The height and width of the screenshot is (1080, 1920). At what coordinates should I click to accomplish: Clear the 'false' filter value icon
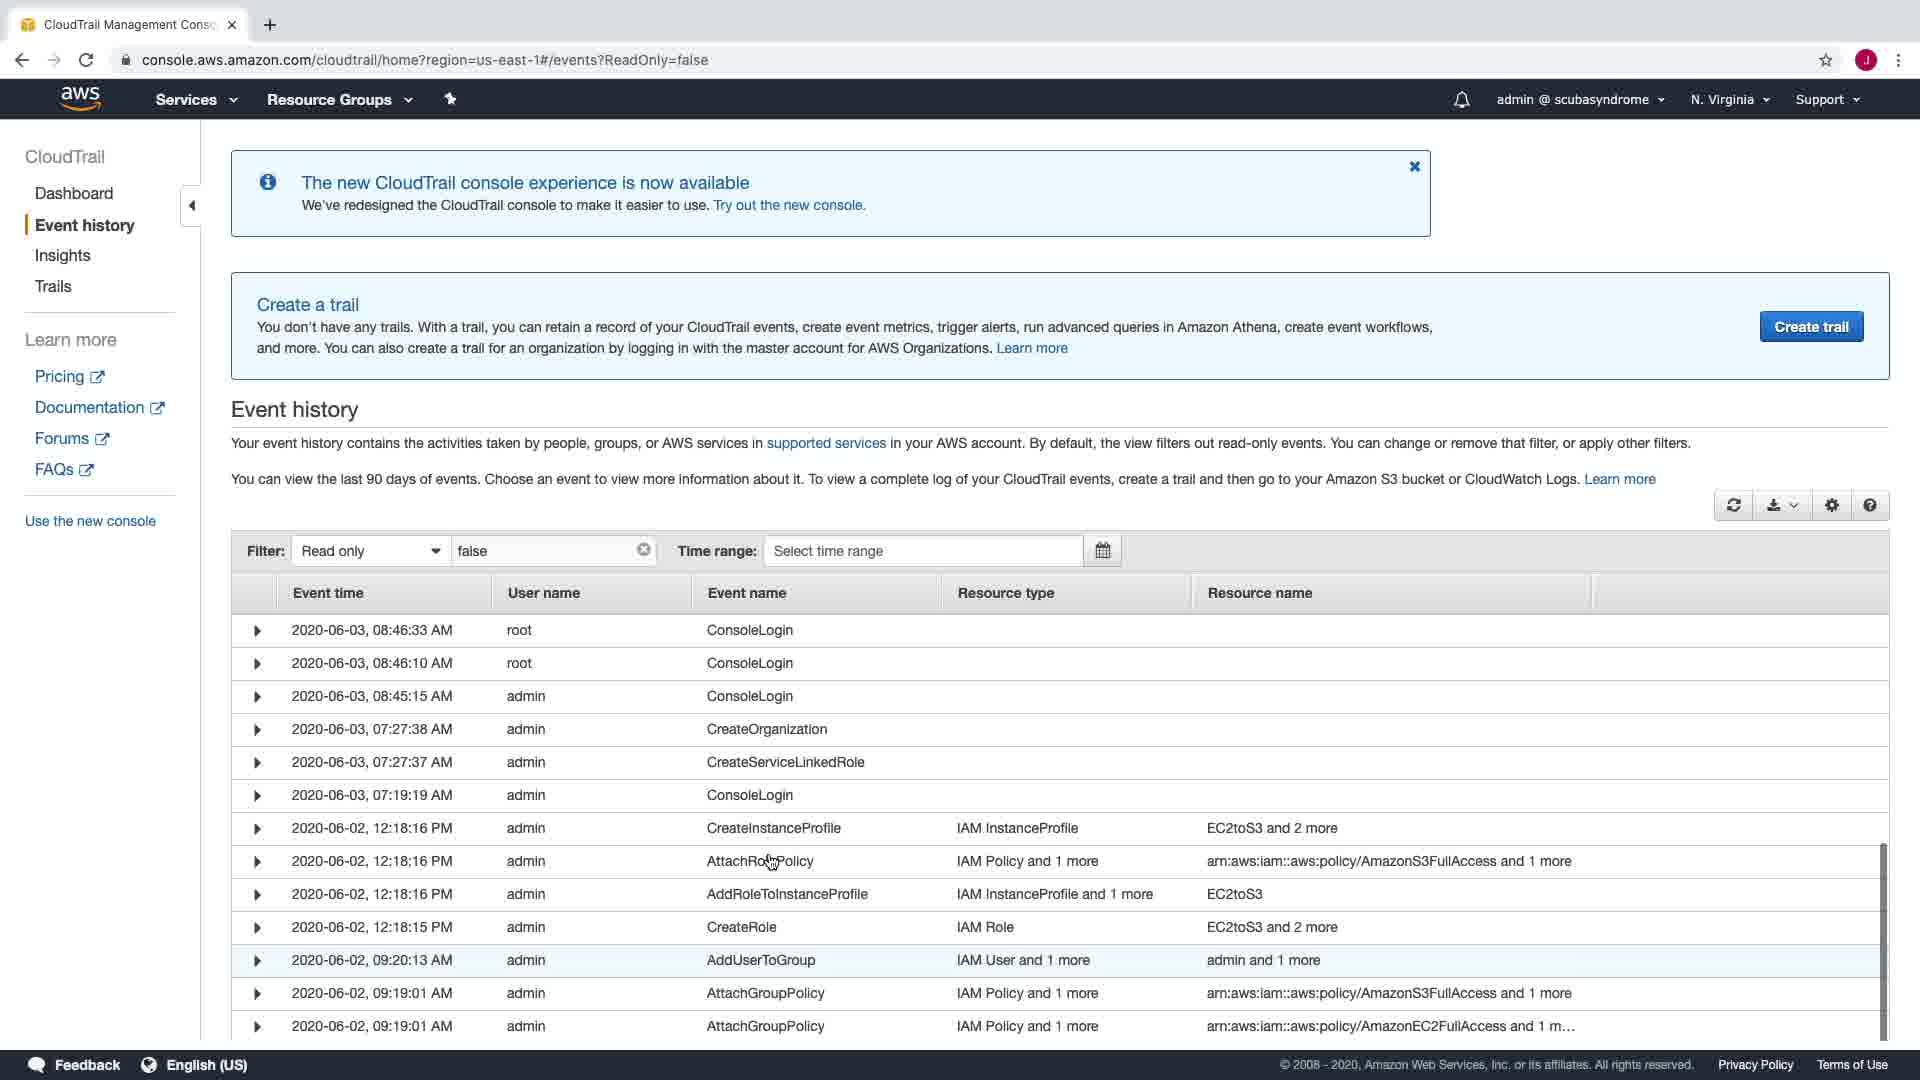tap(643, 550)
